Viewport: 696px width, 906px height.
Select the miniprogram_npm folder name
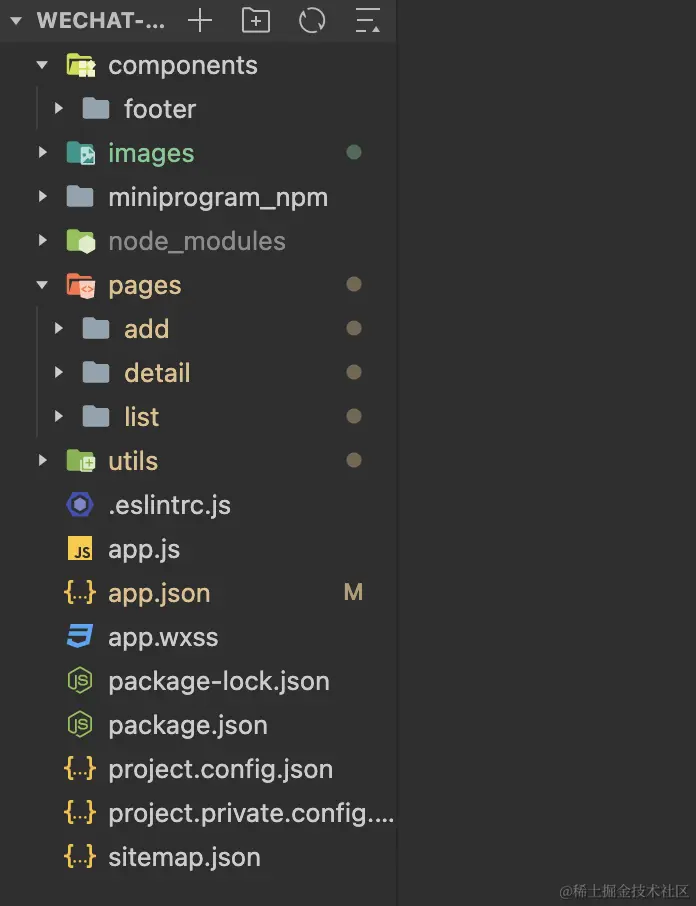tap(218, 198)
